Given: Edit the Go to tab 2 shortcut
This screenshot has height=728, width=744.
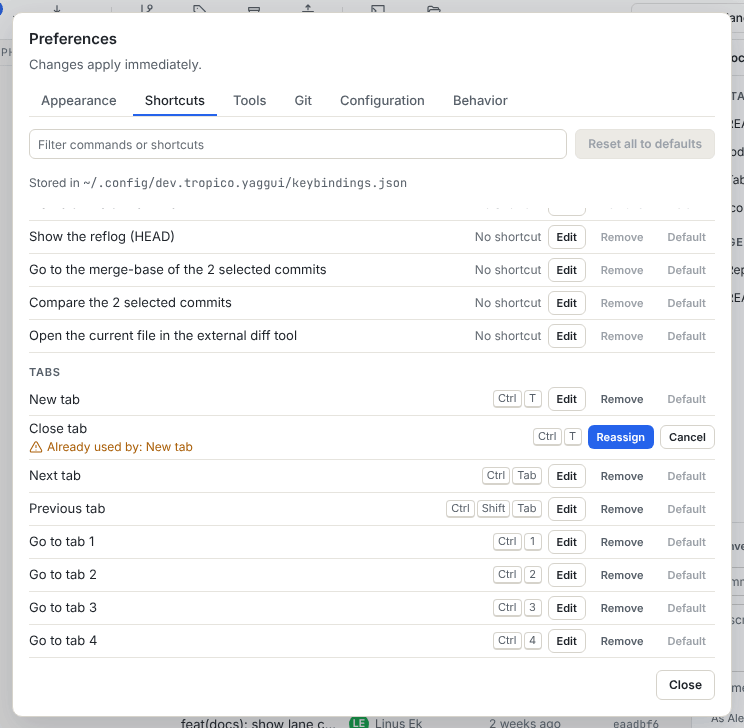Looking at the screenshot, I should (567, 575).
